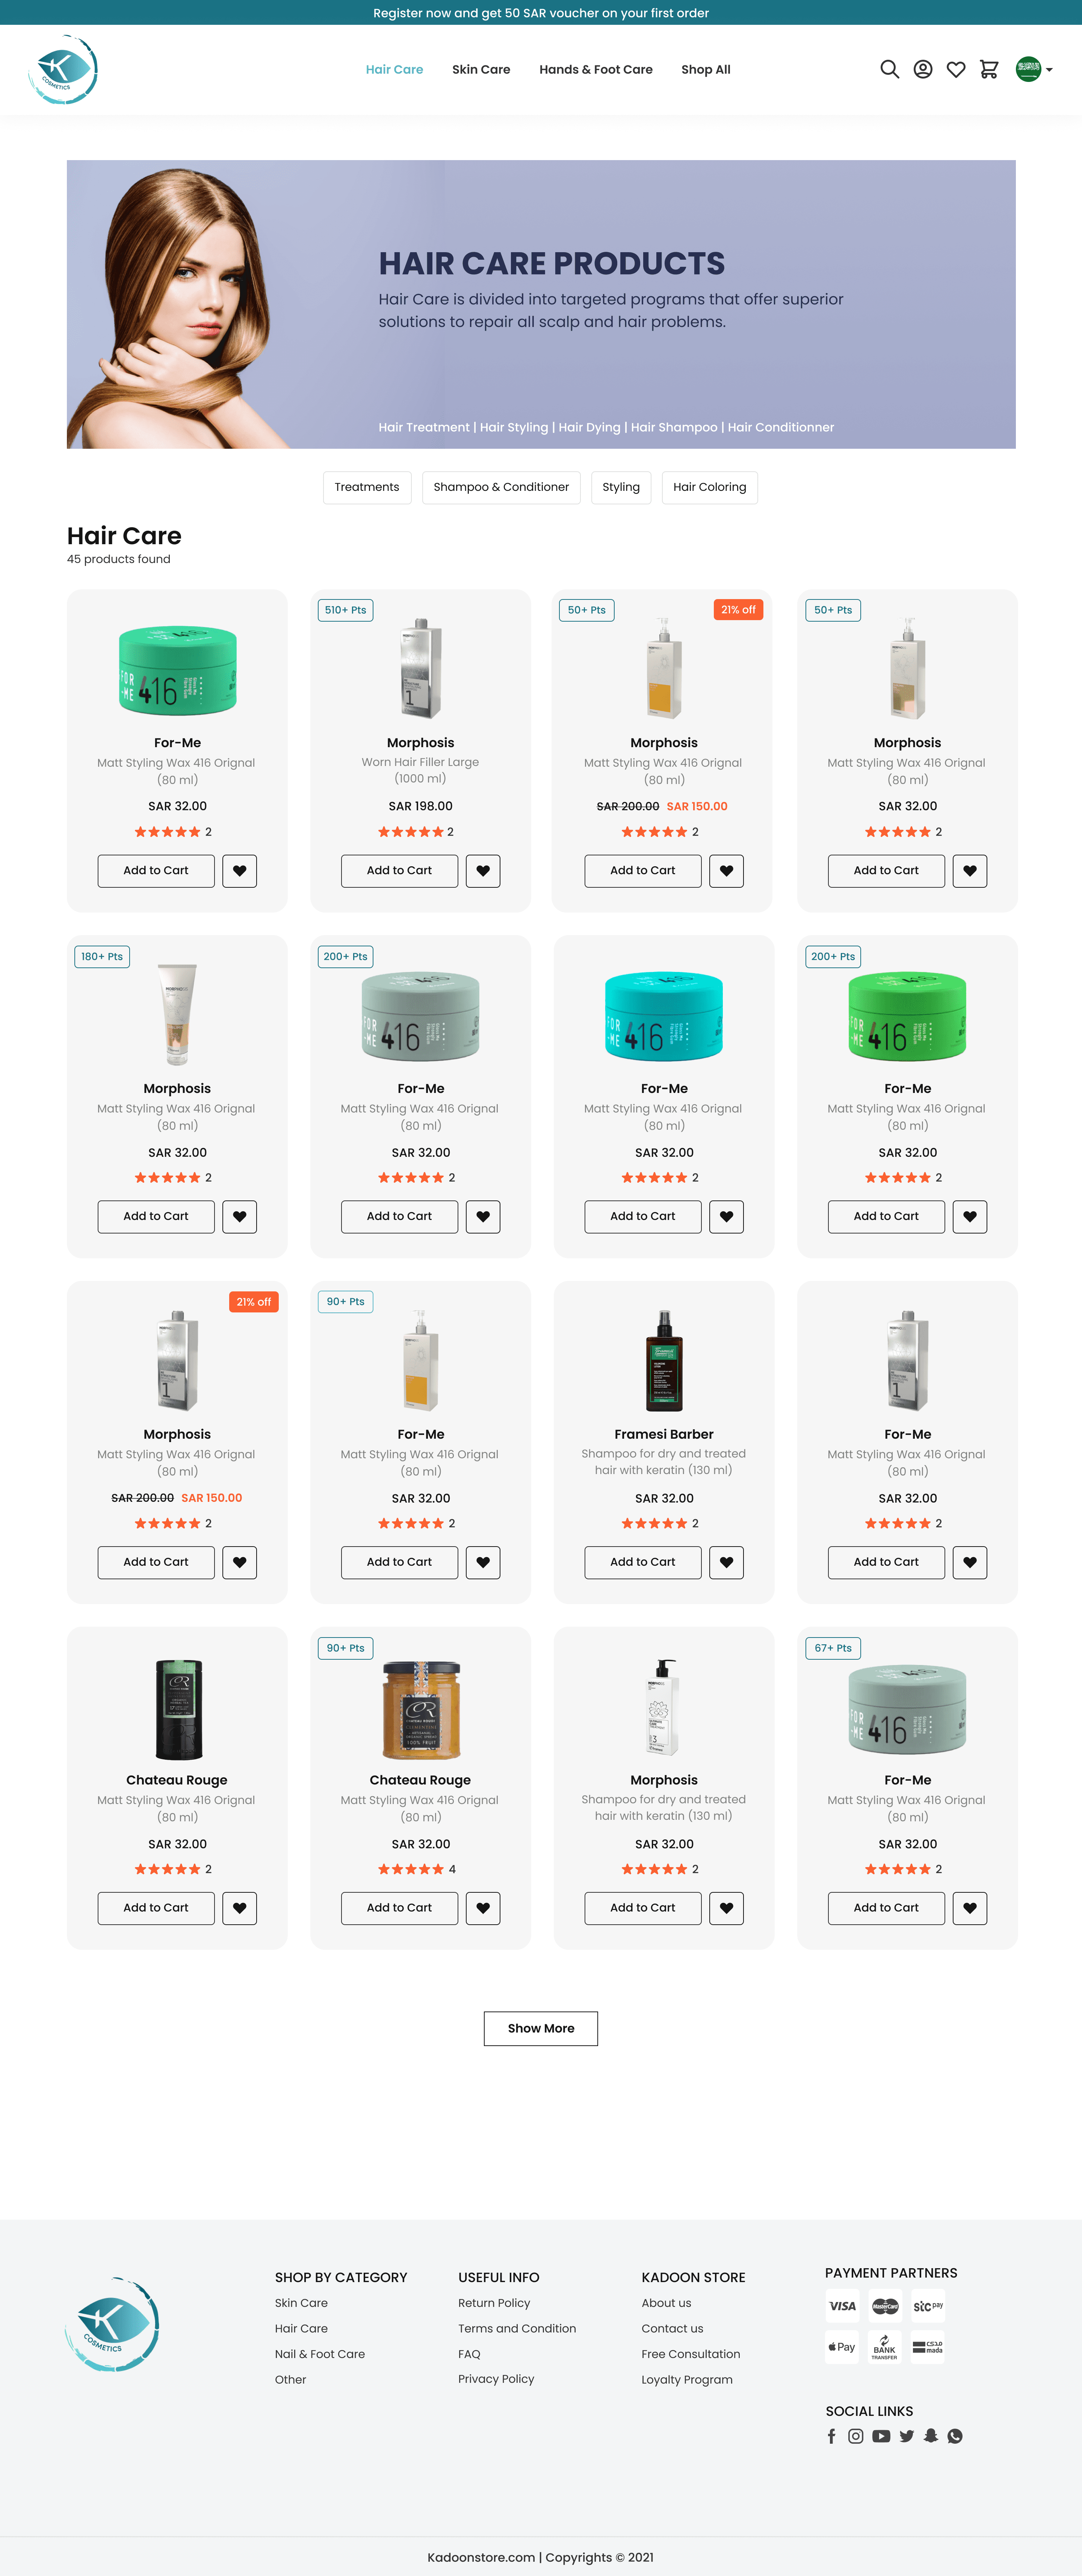1082x2576 pixels.
Task: Add Worn Hair Filler Large to cart
Action: [x=399, y=871]
